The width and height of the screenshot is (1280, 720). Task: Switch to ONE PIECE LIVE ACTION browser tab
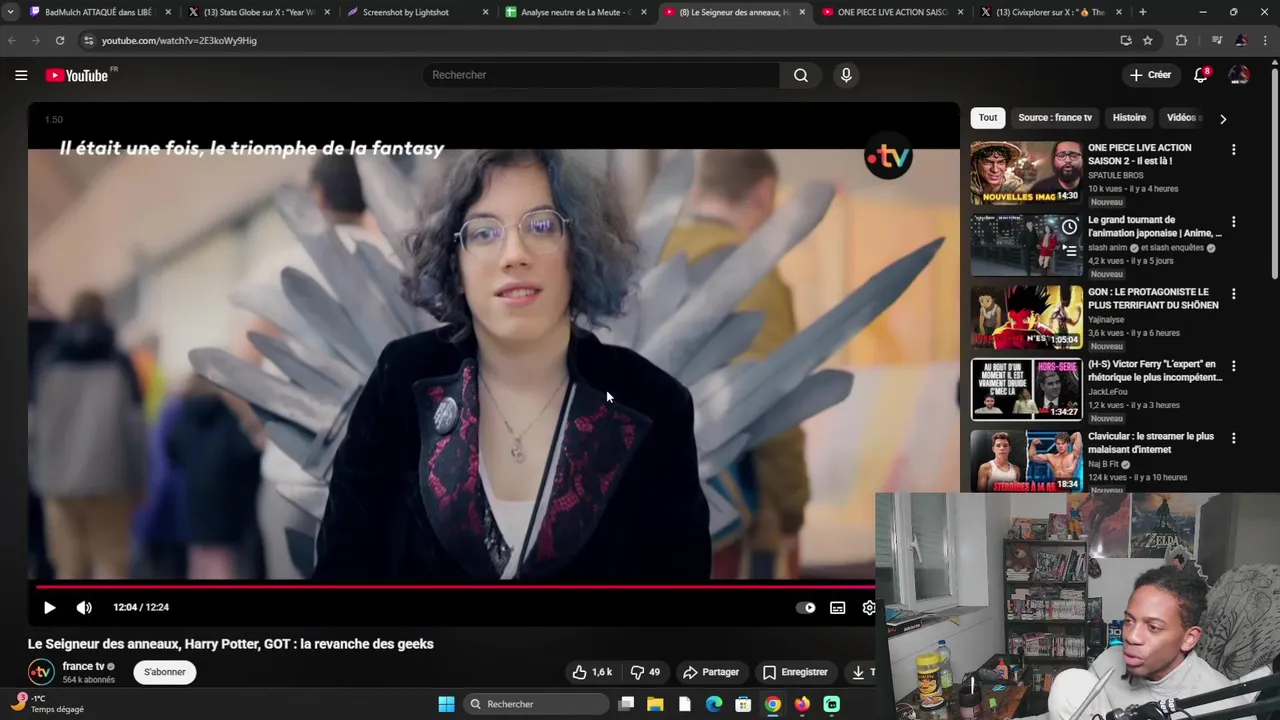892,12
